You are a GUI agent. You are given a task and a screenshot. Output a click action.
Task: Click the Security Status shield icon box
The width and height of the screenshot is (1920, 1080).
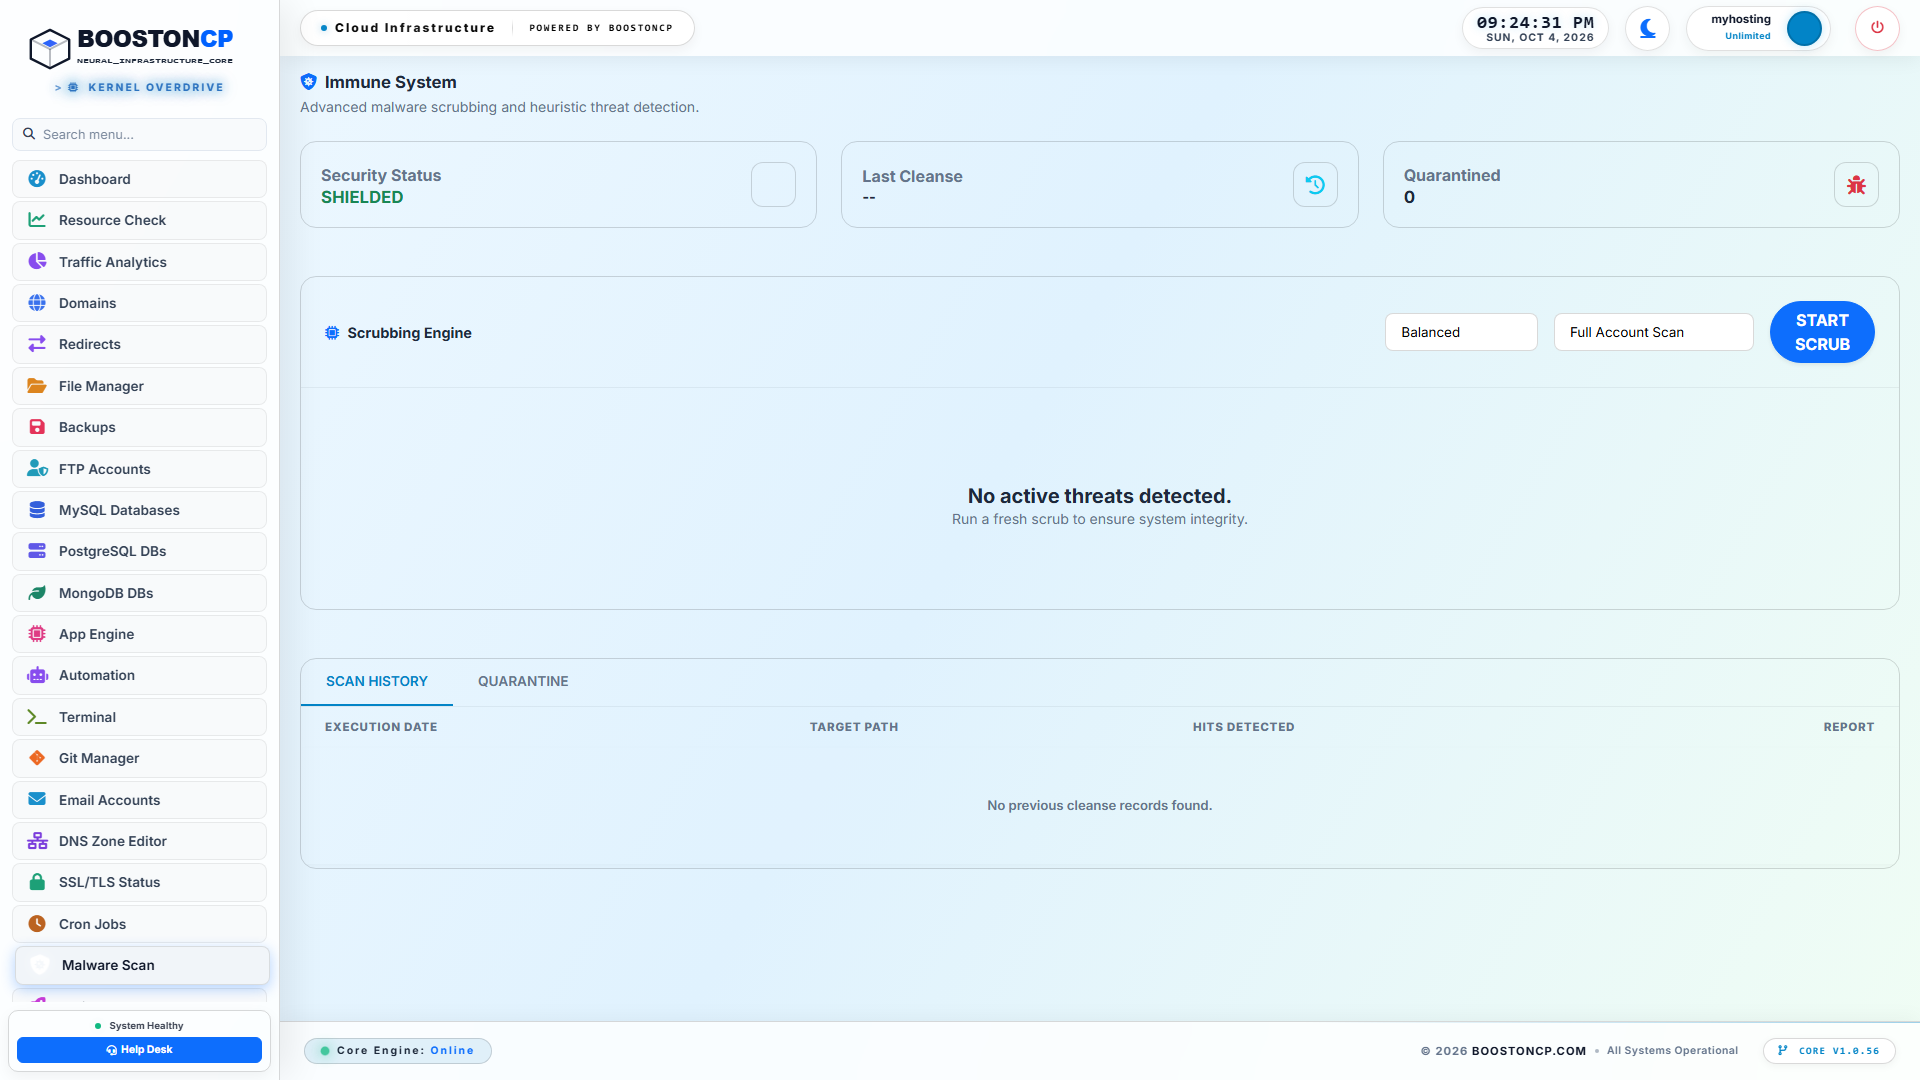pyautogui.click(x=773, y=185)
